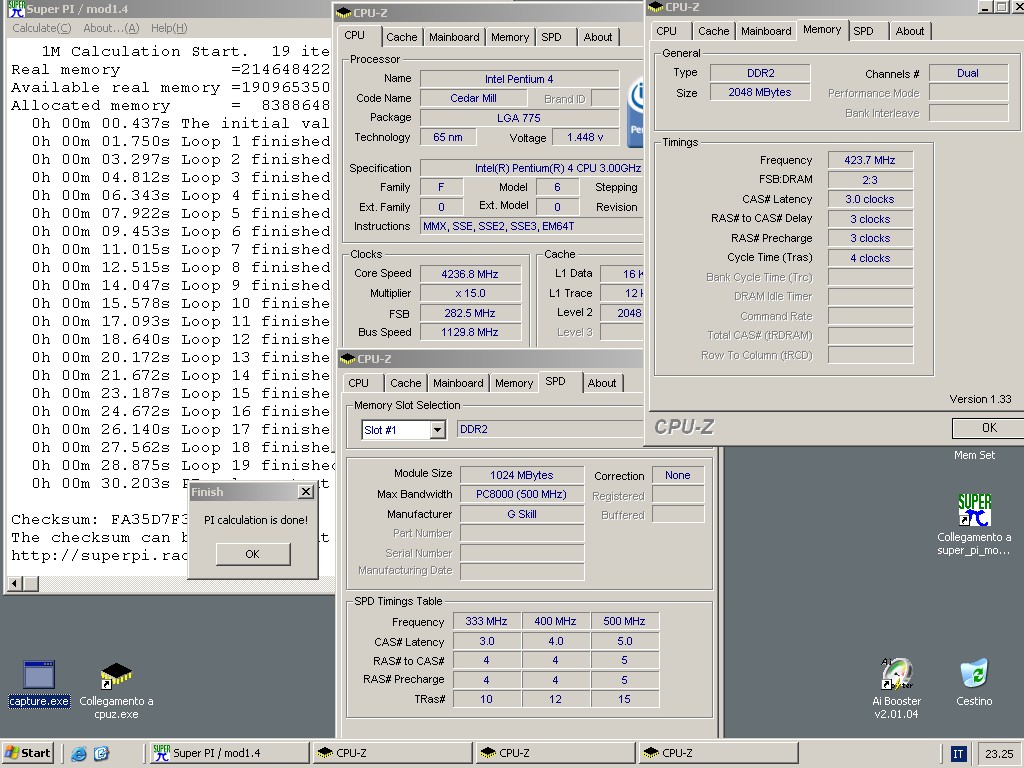This screenshot has height=768, width=1024.
Task: Switch to the second CPU-Z taskbar button
Action: point(554,753)
